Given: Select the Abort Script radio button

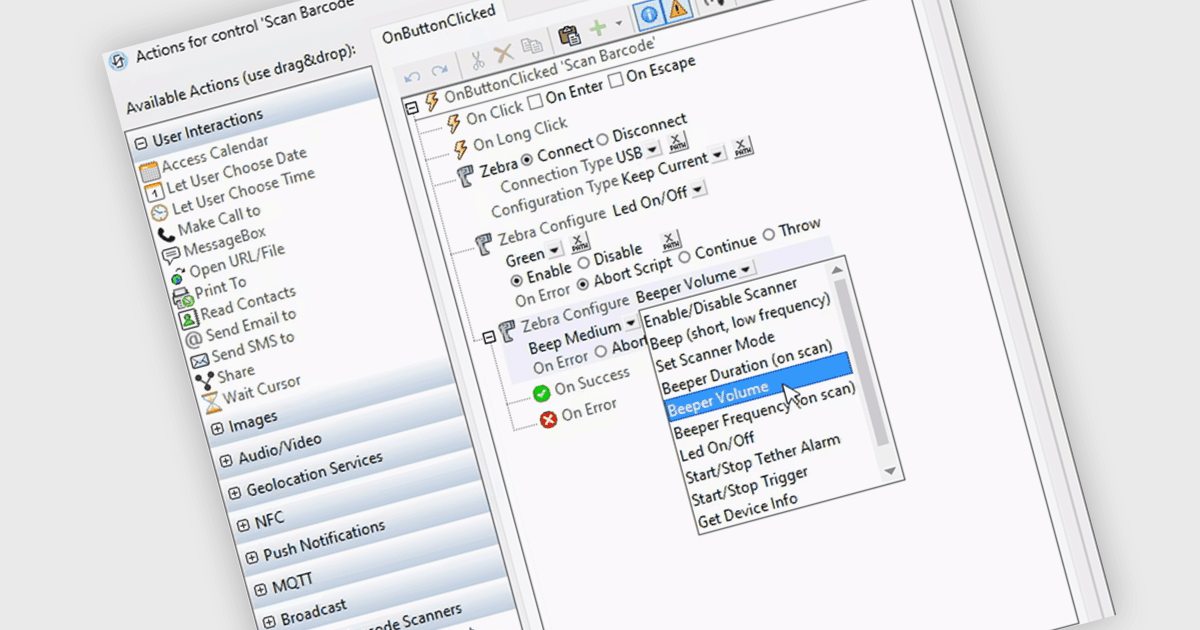Looking at the screenshot, I should pyautogui.click(x=585, y=285).
